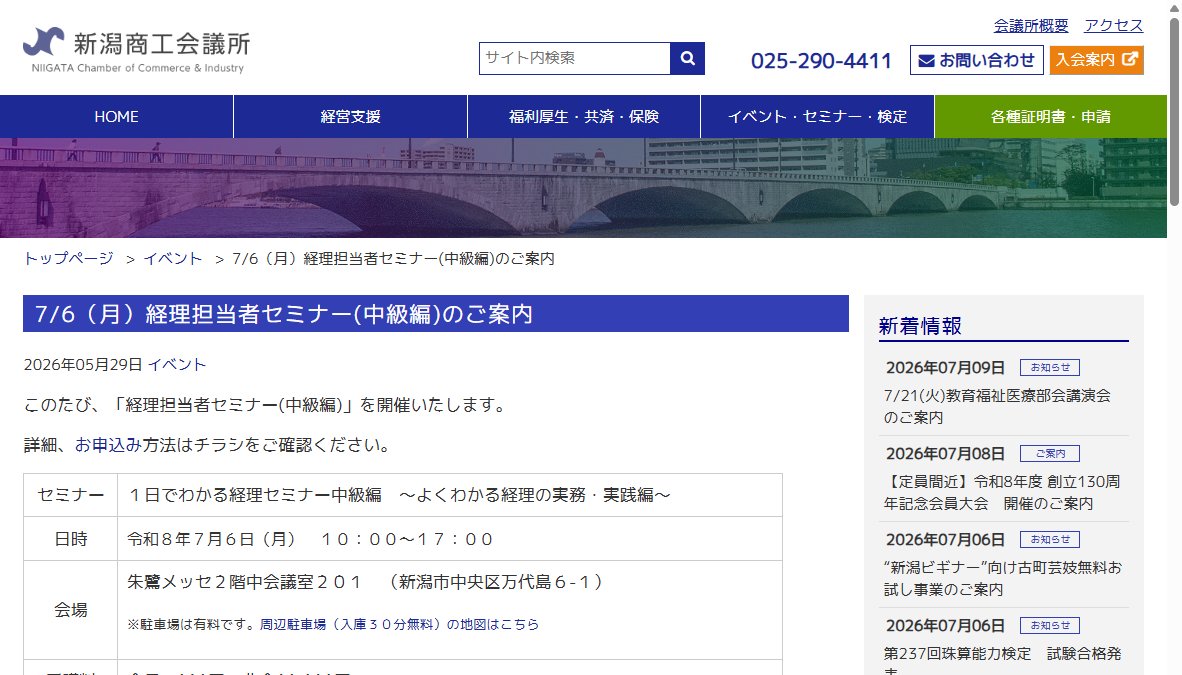Open the 古町芸妓無料お試し事業 news item

[1003, 578]
